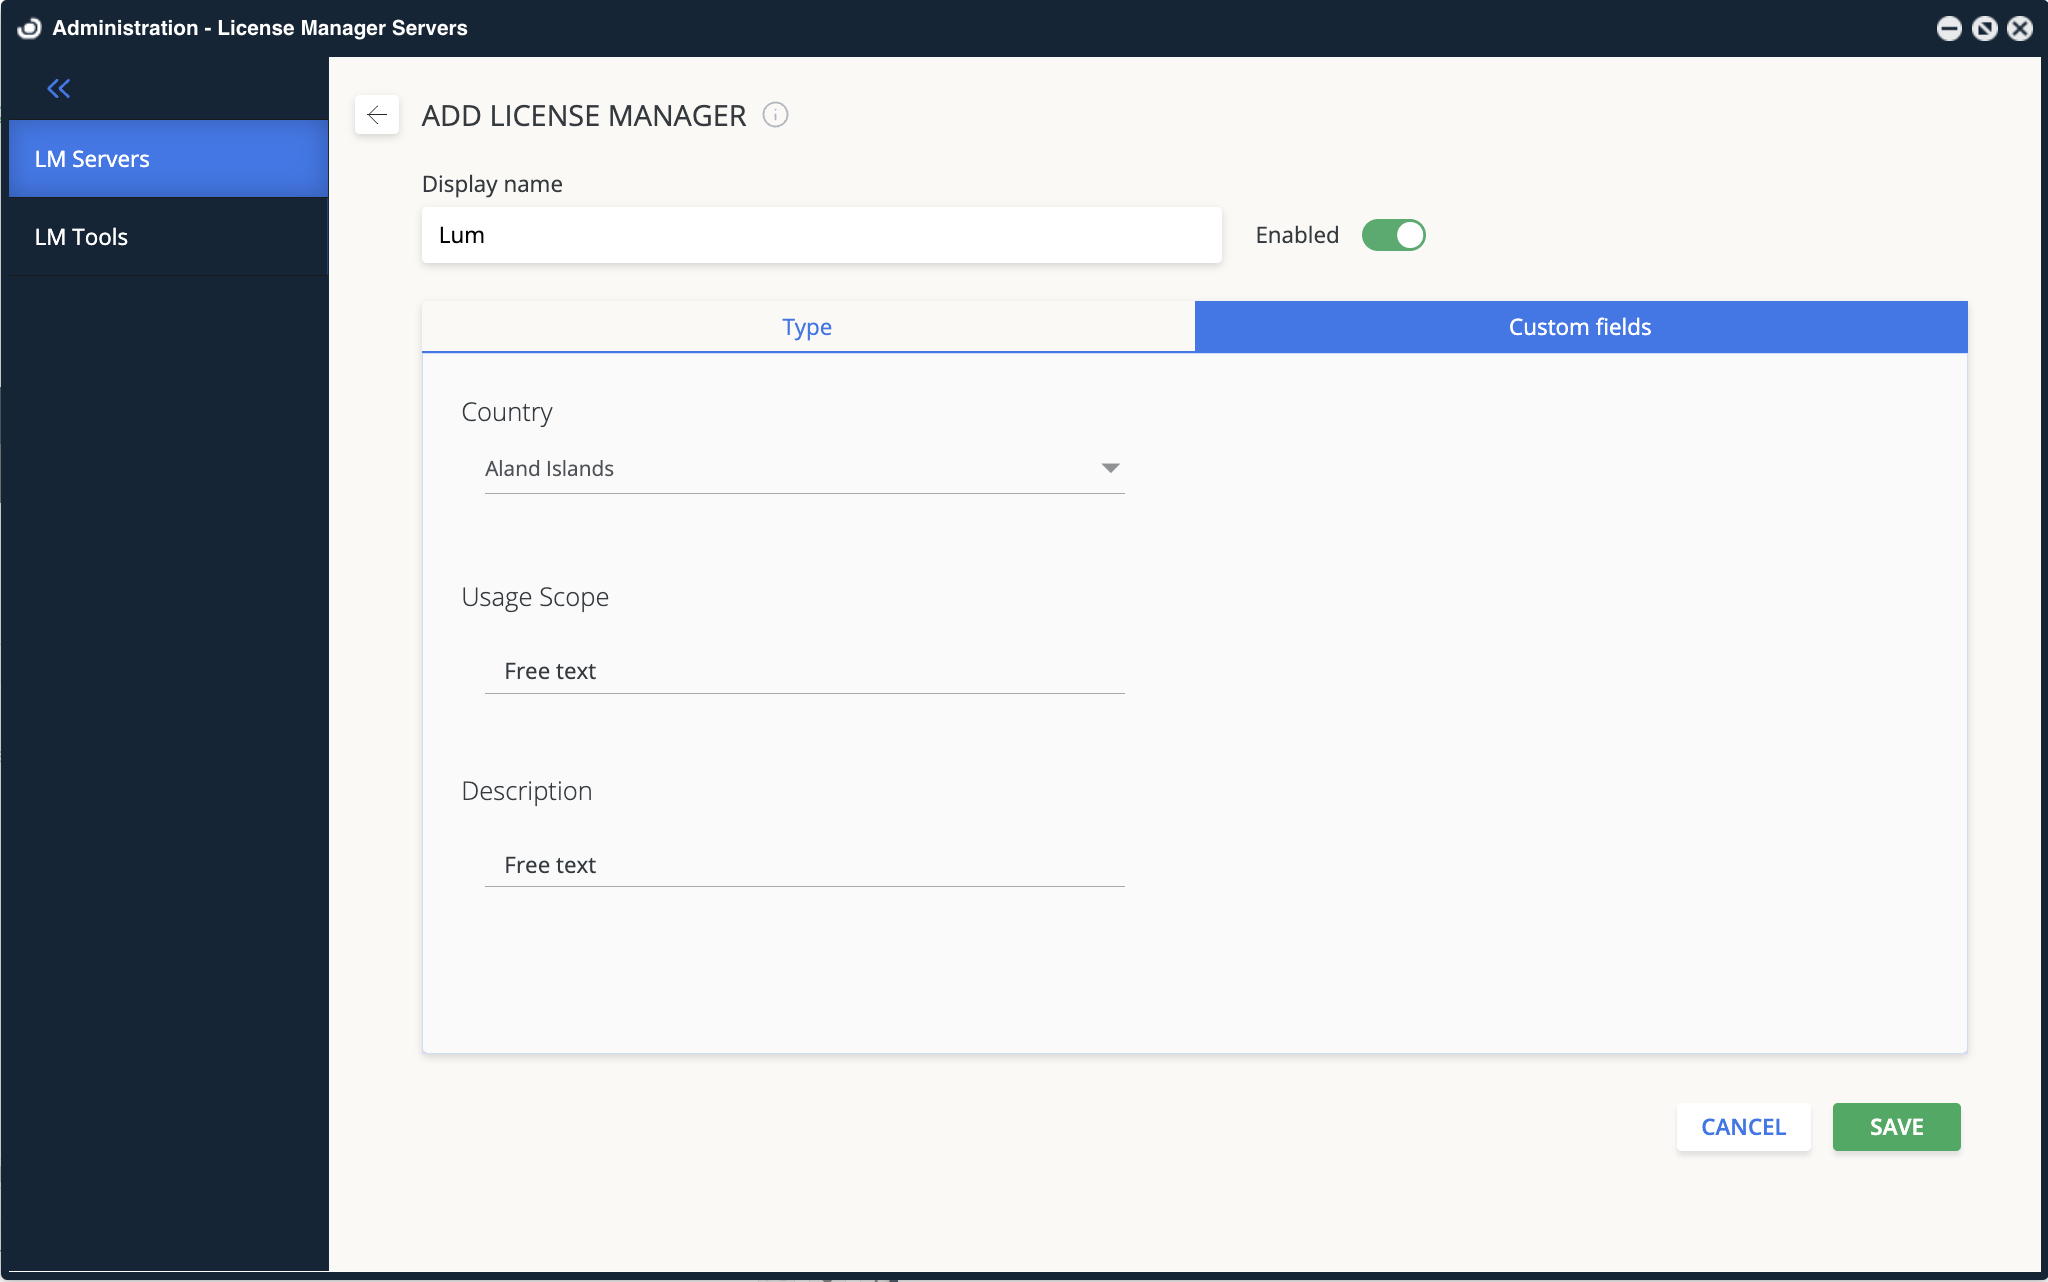The height and width of the screenshot is (1282, 2048).
Task: Collapse the left sidebar using the double chevrons
Action: tap(59, 88)
